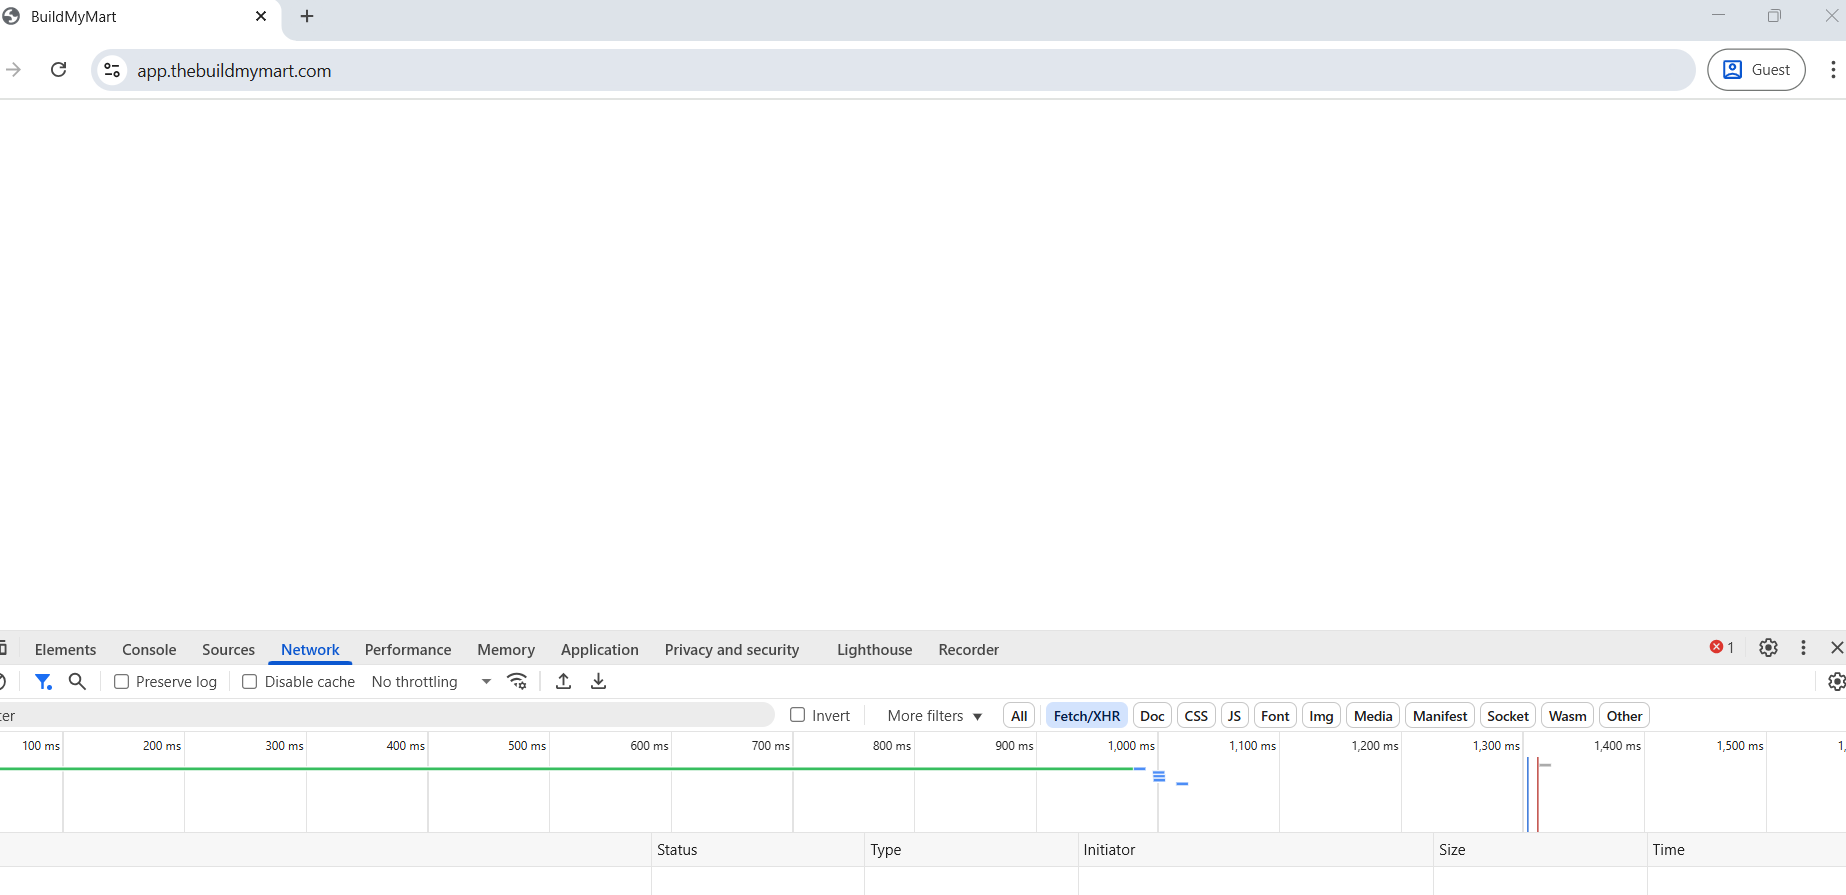Image resolution: width=1846 pixels, height=895 pixels.
Task: Open a new browser tab
Action: tap(307, 16)
